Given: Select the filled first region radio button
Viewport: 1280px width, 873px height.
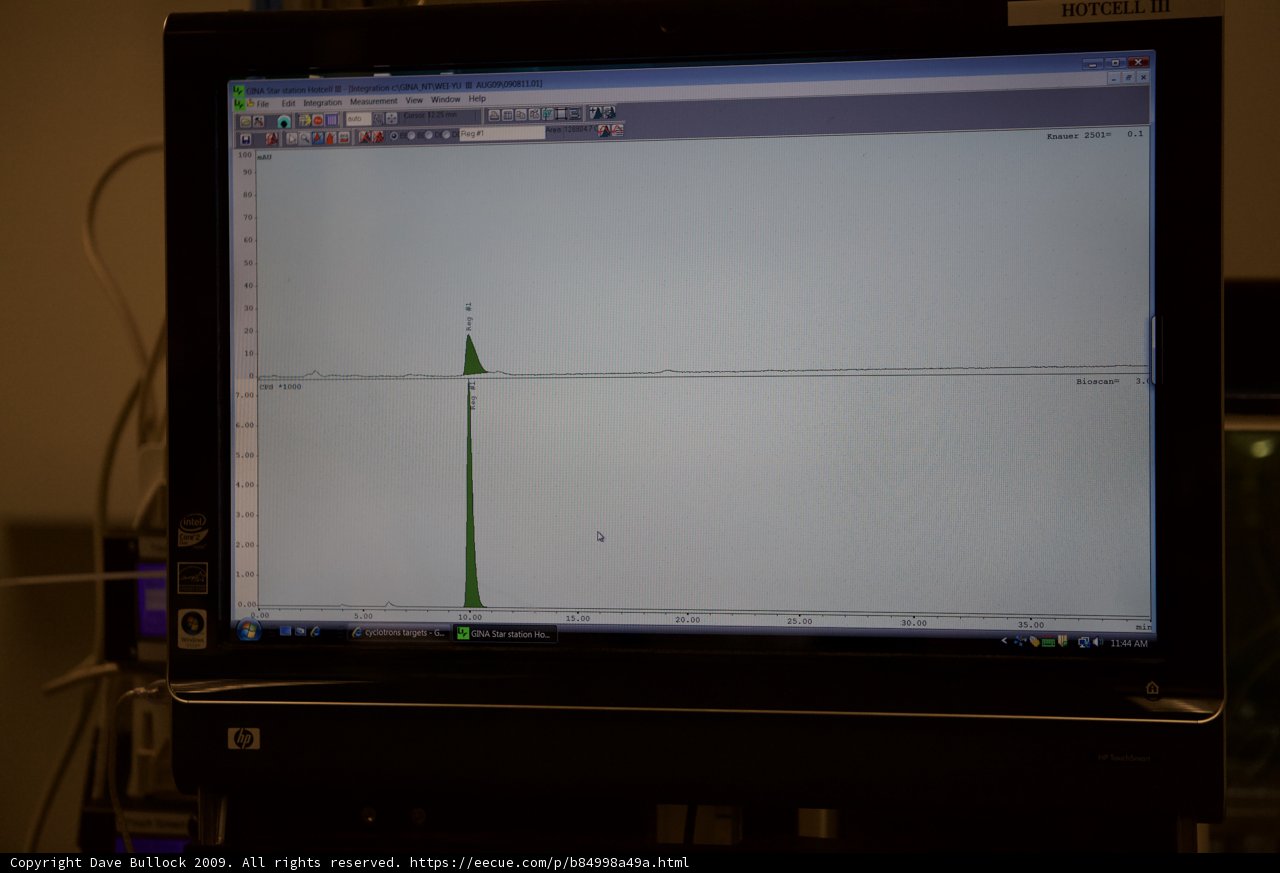Looking at the screenshot, I should click(393, 136).
